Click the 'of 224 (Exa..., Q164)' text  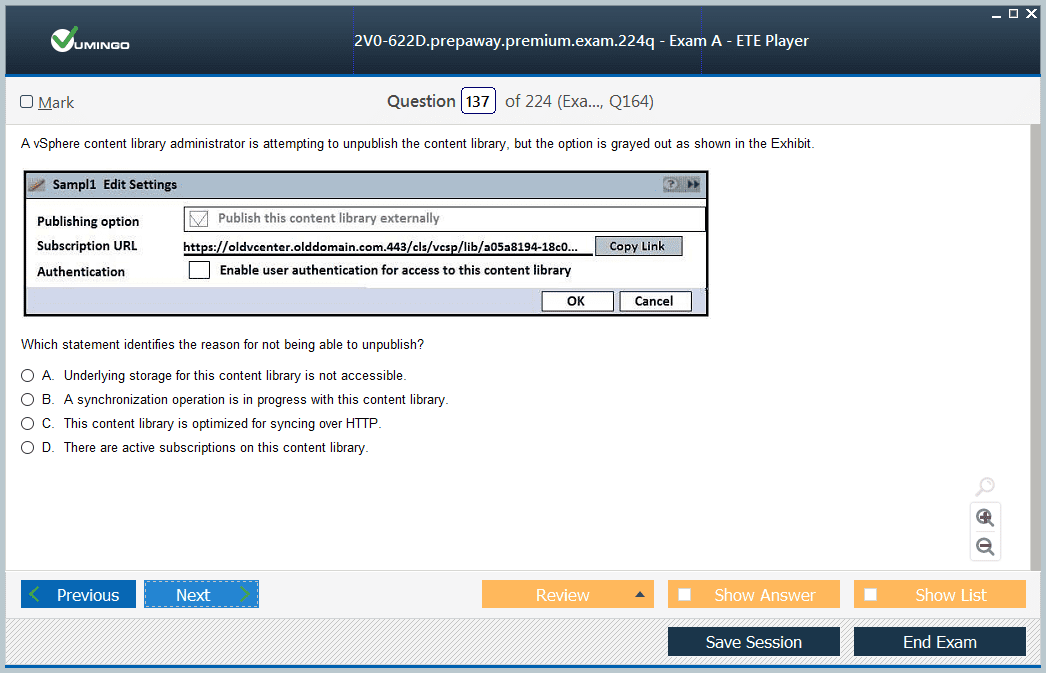579,101
